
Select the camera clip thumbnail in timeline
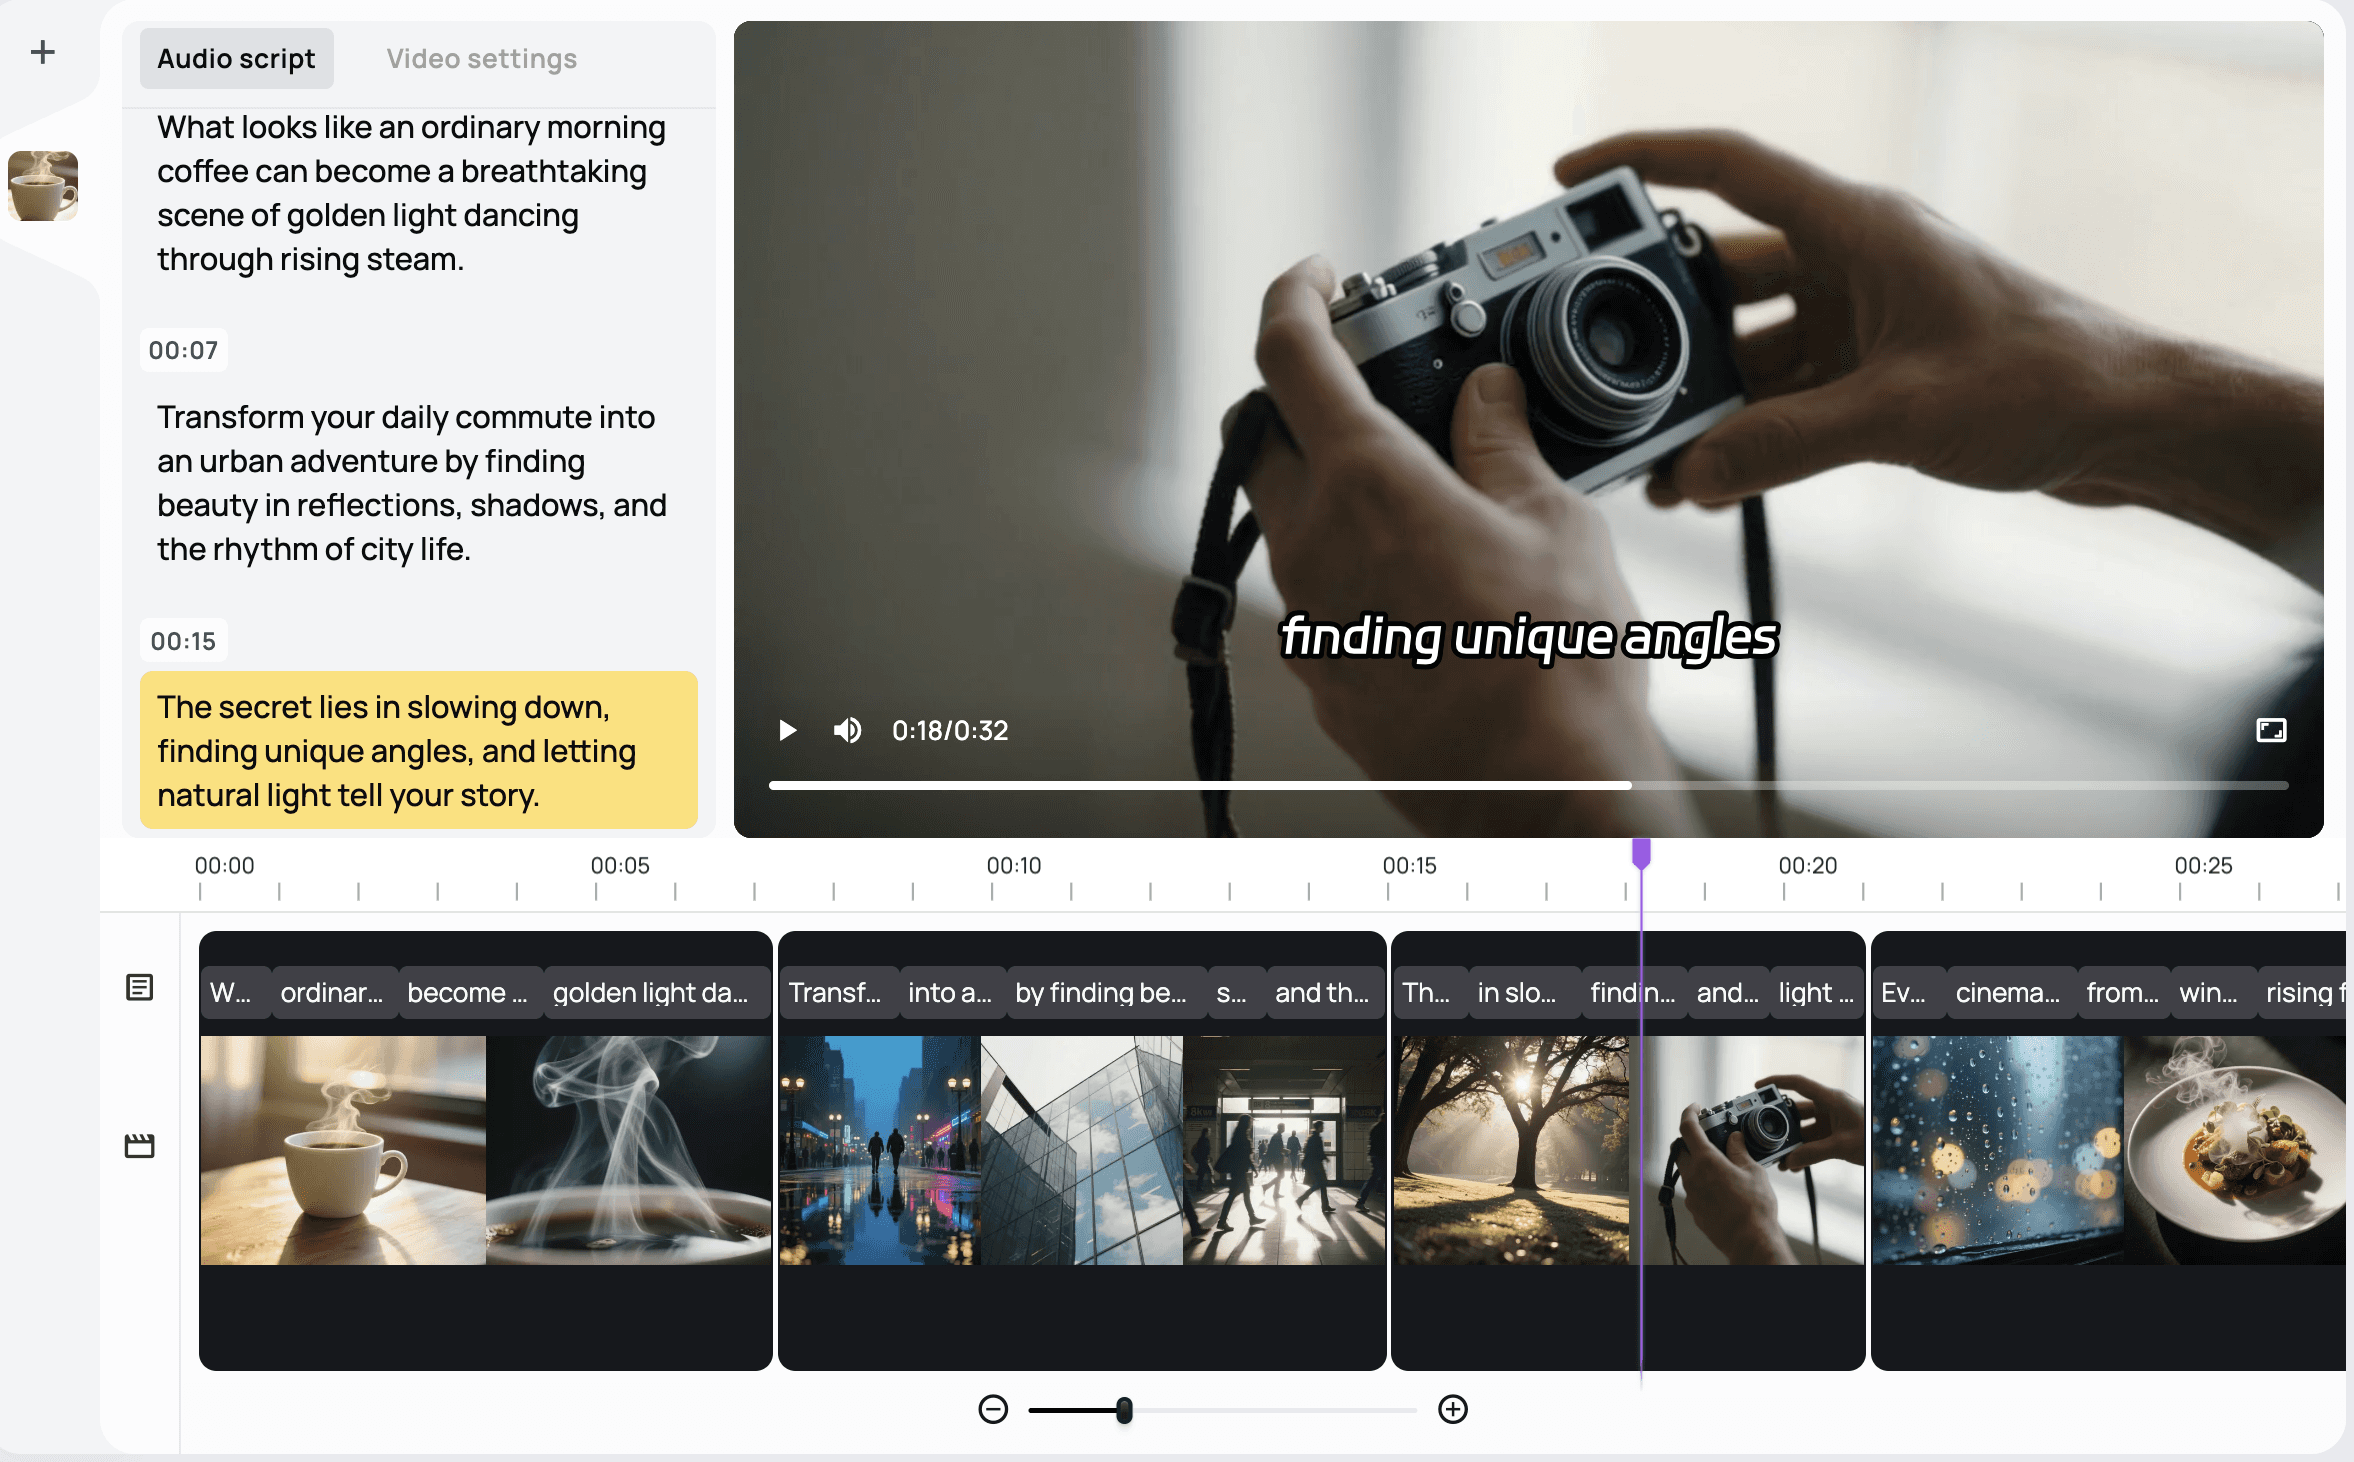pos(1755,1150)
